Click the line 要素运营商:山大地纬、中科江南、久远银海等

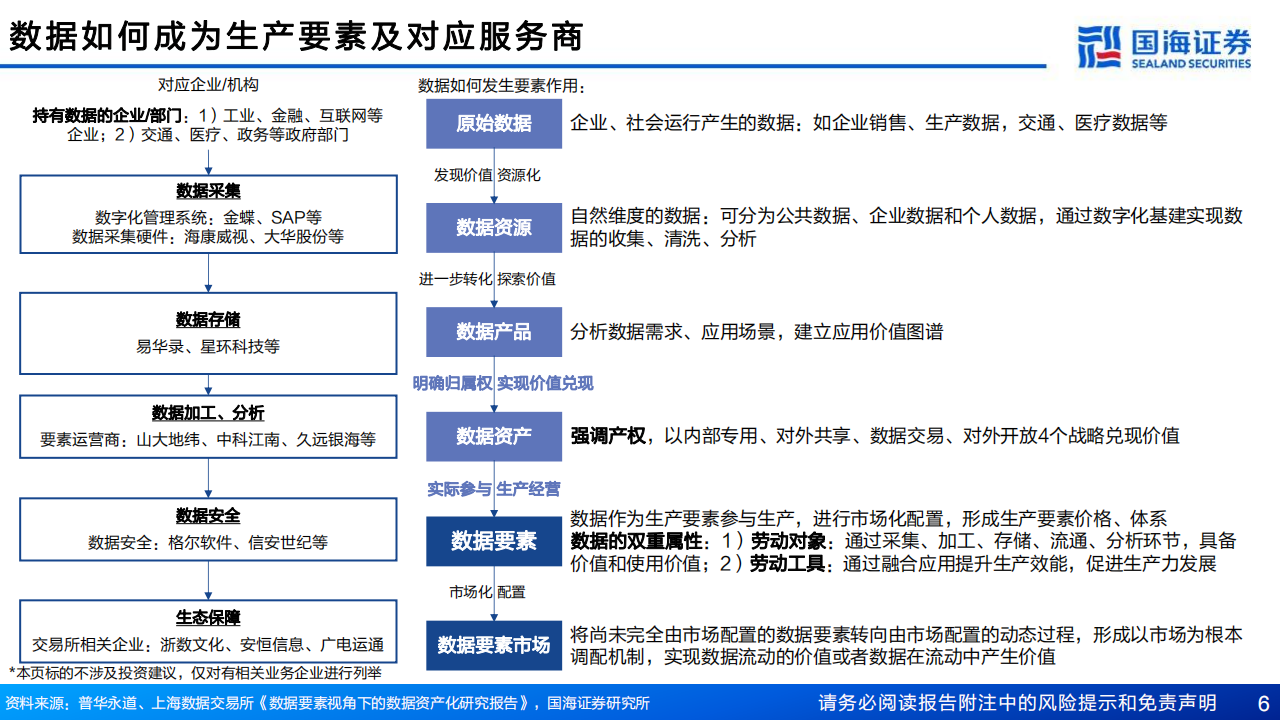coord(208,440)
